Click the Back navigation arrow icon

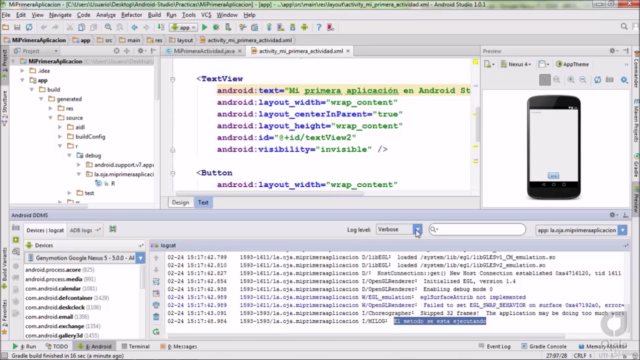[x=134, y=27]
